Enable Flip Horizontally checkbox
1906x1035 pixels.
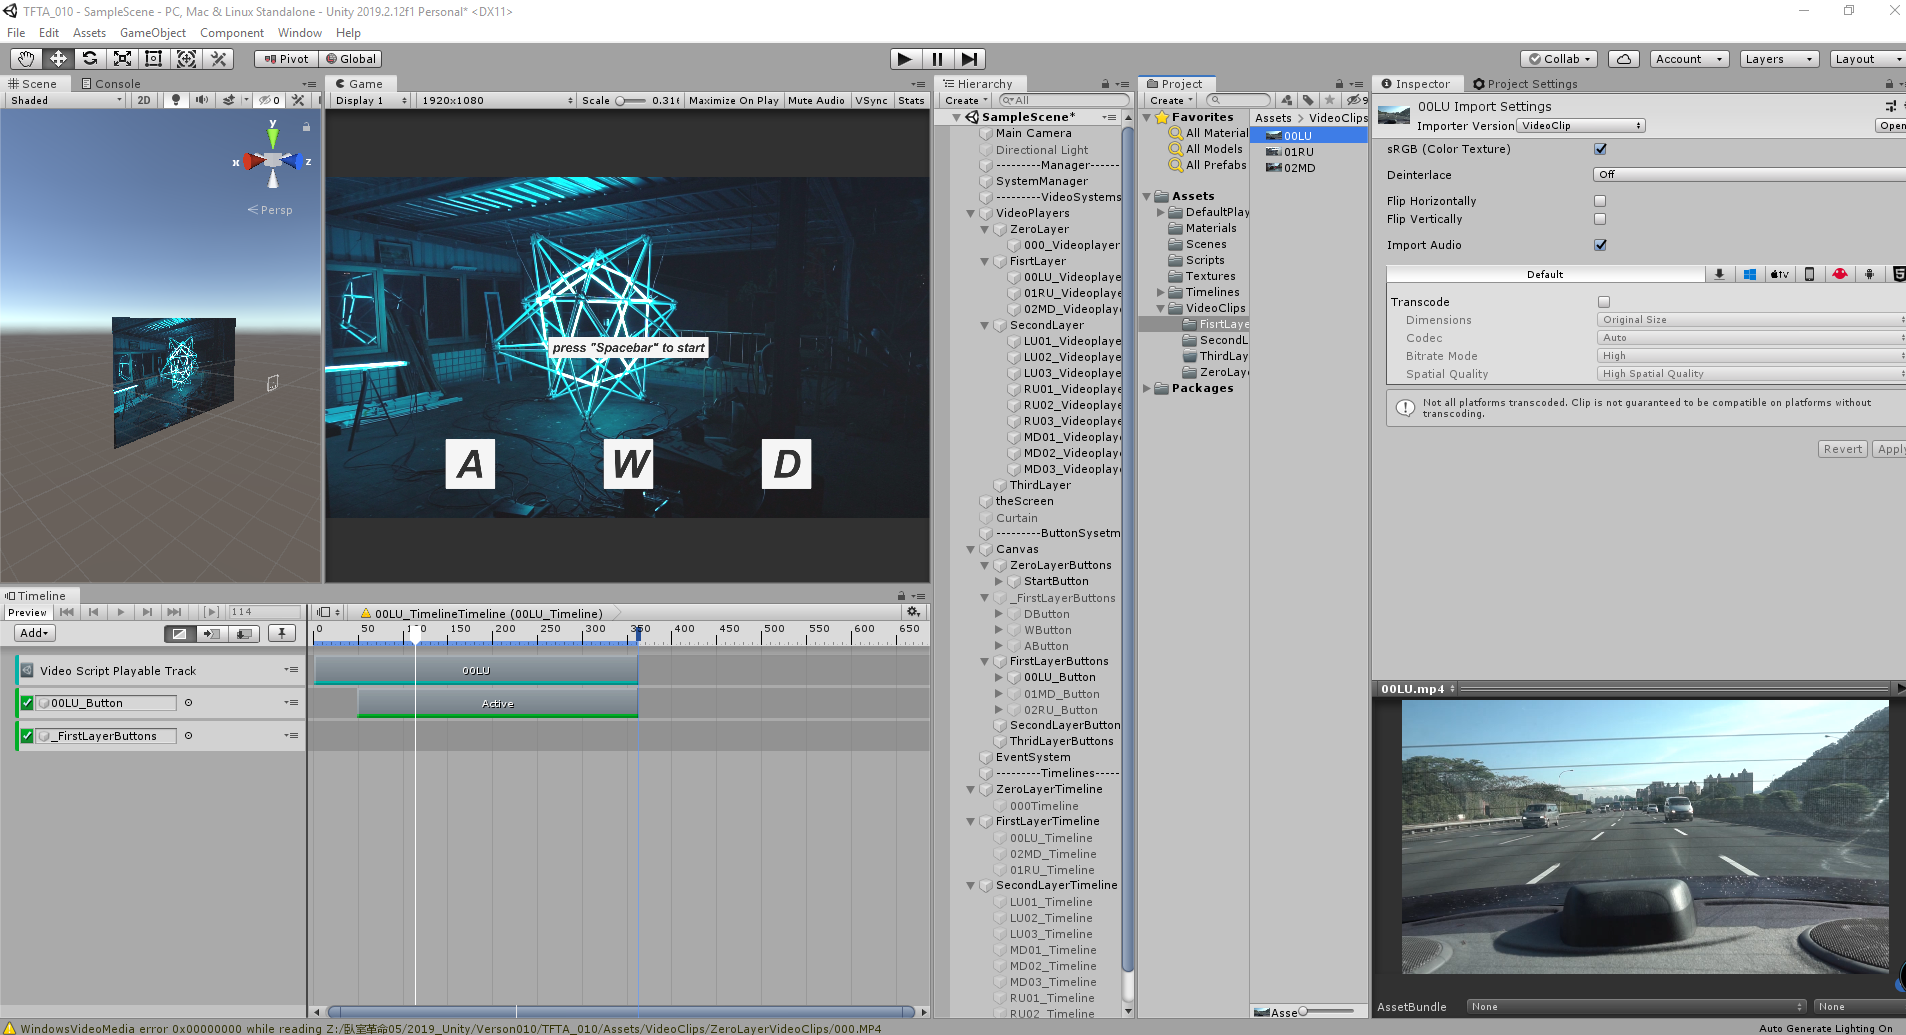(x=1600, y=201)
